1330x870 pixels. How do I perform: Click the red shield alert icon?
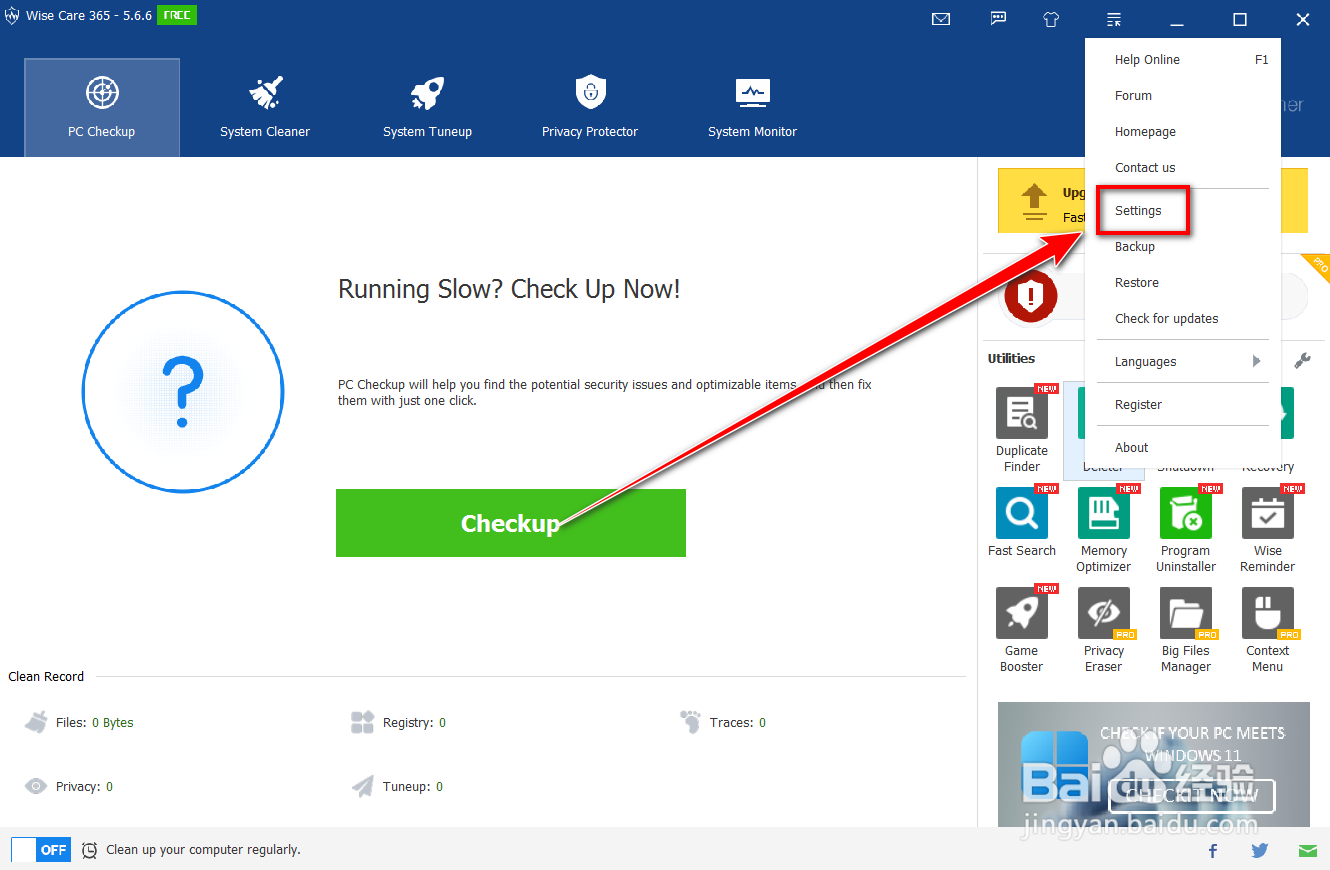(x=1030, y=296)
